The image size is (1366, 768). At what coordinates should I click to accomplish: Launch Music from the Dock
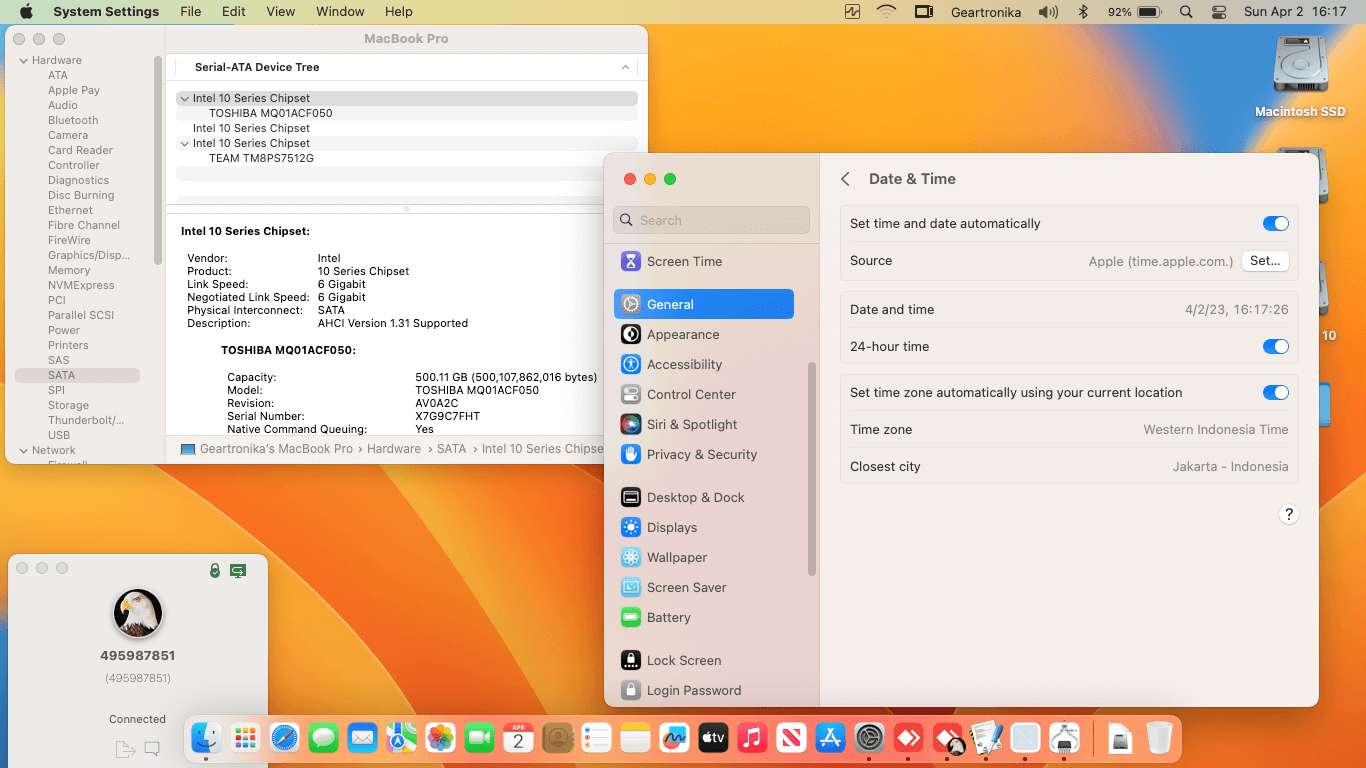(752, 739)
